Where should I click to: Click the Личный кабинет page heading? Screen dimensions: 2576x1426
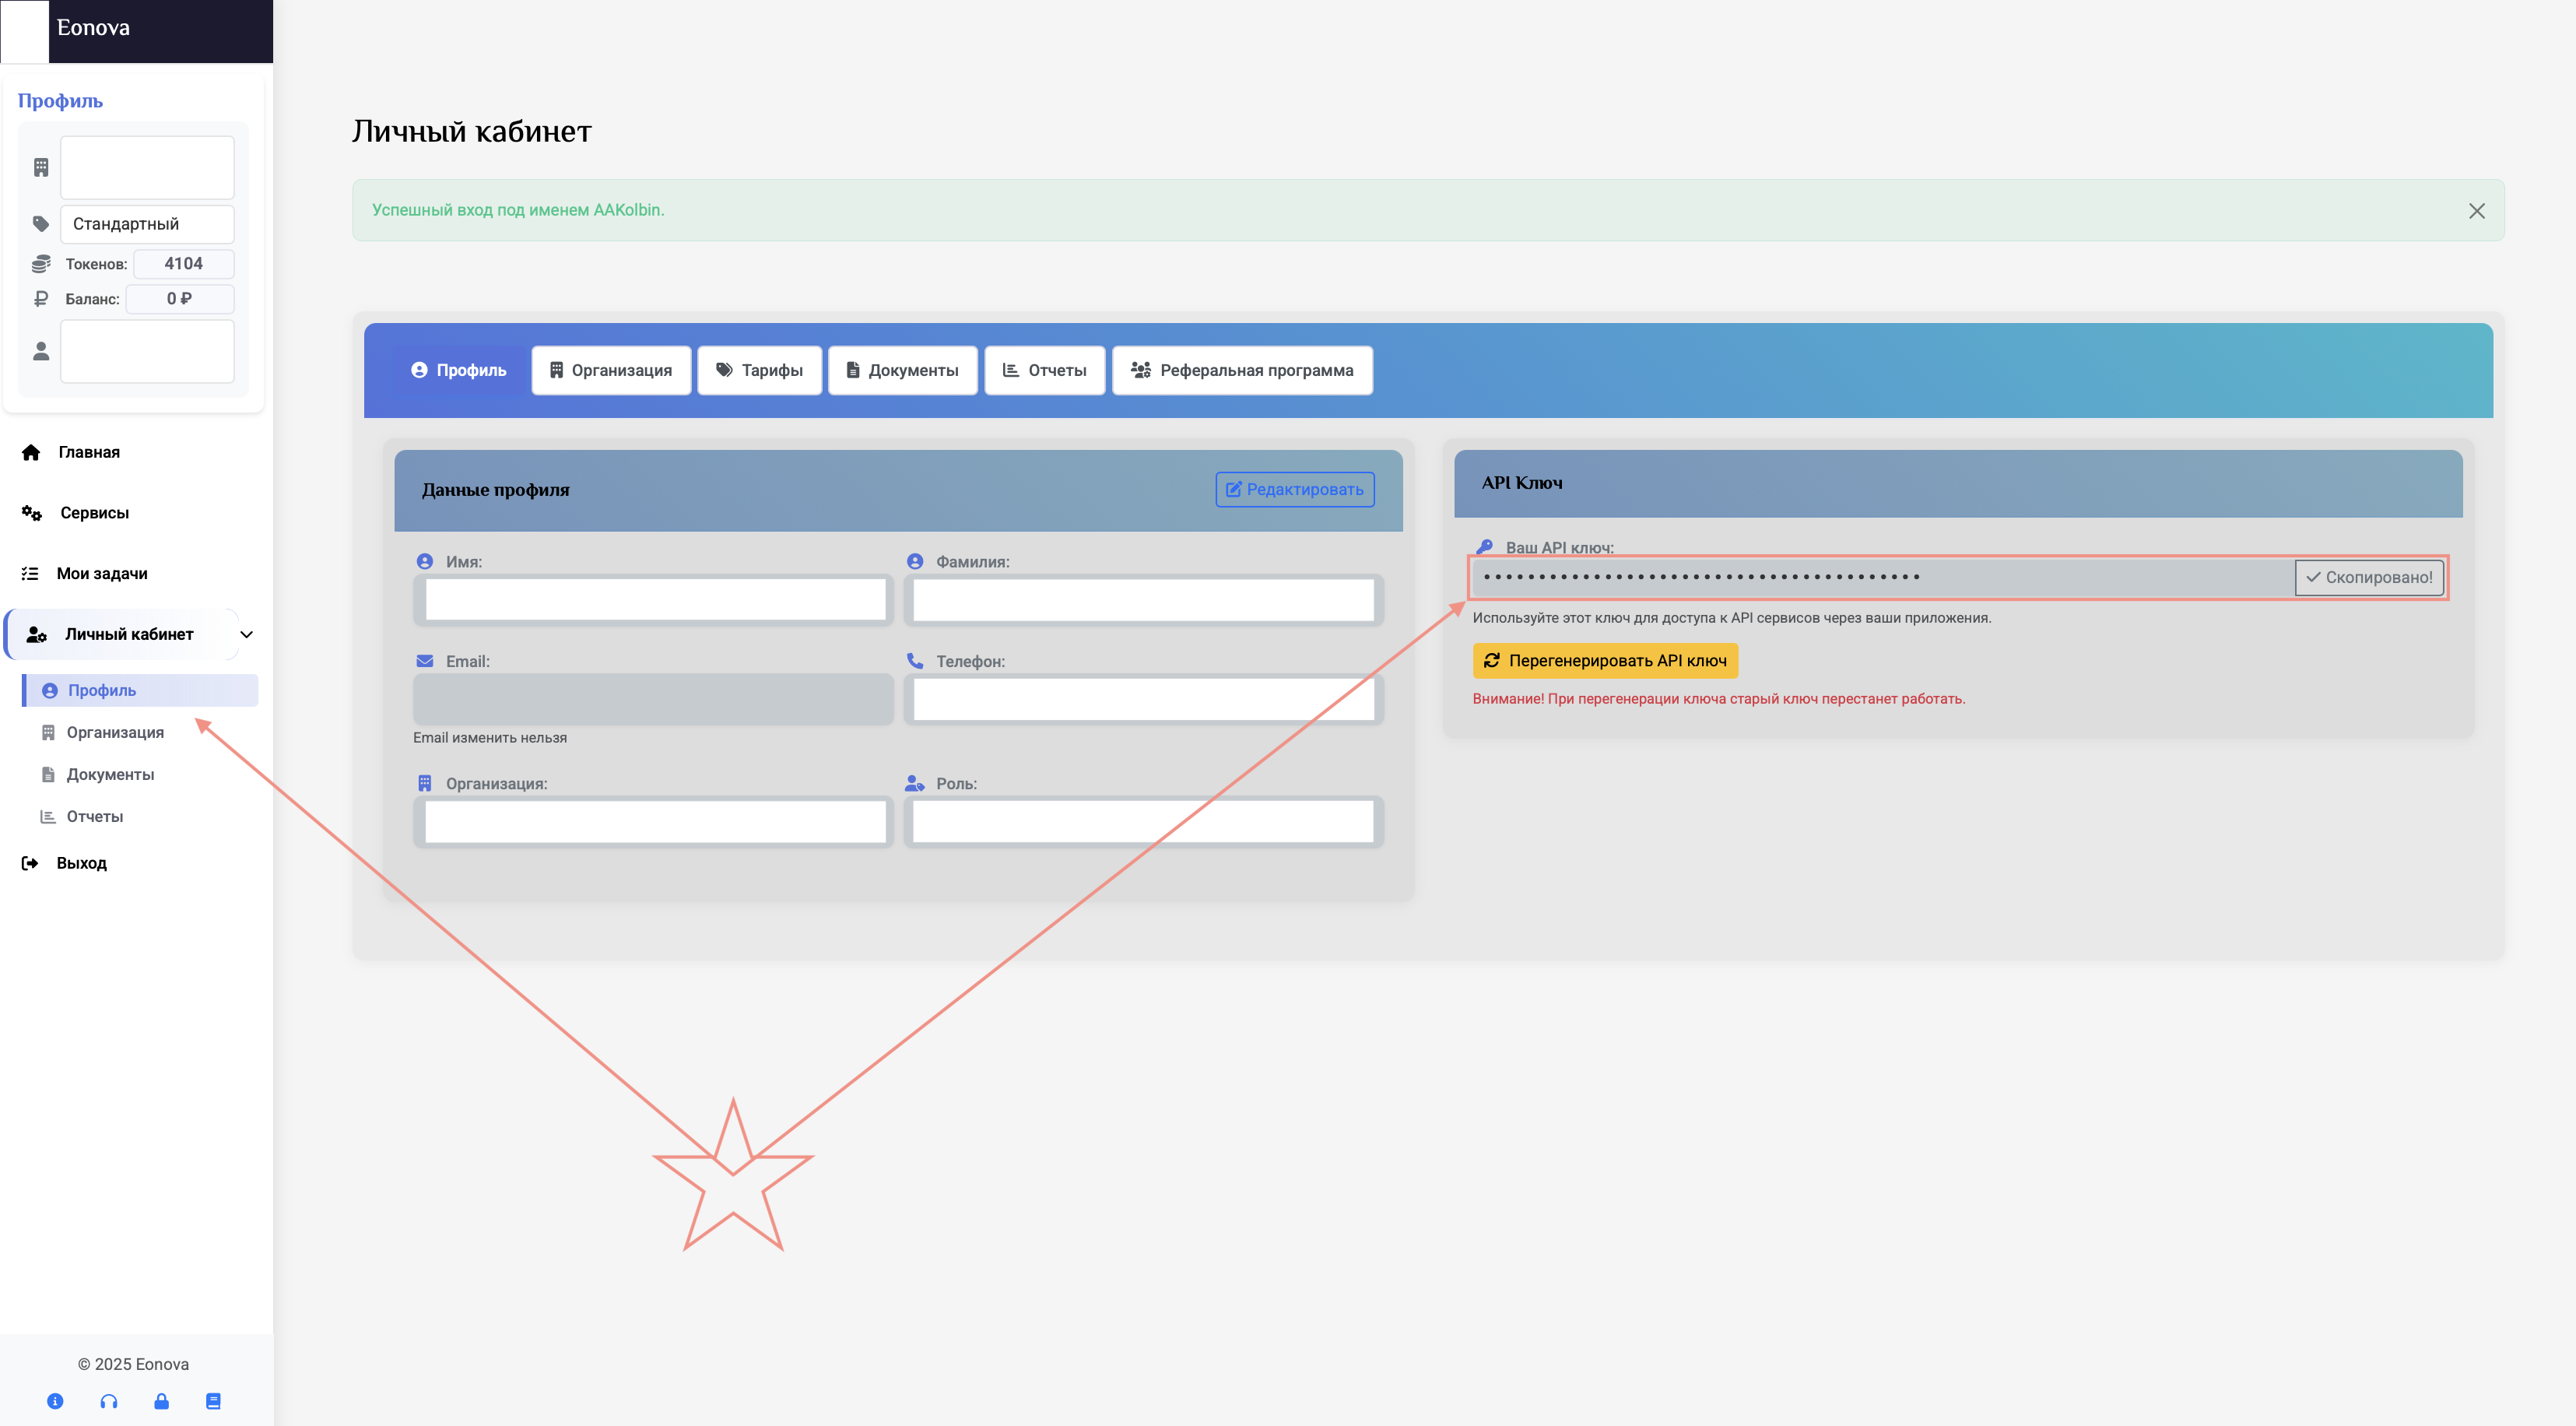[472, 131]
